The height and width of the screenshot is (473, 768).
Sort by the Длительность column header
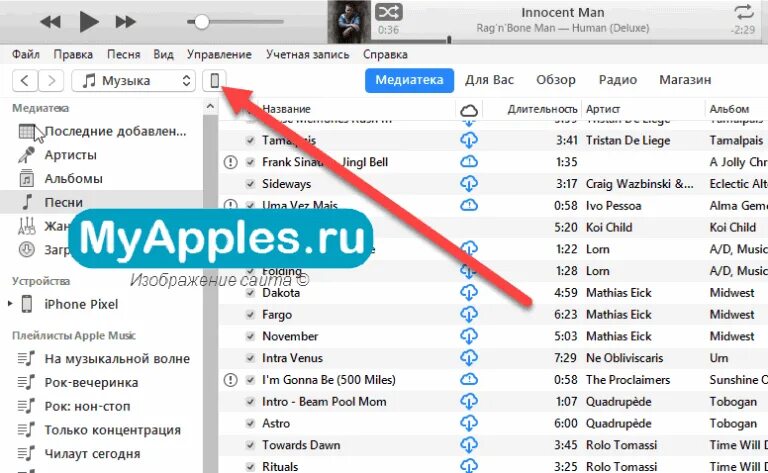(x=542, y=109)
